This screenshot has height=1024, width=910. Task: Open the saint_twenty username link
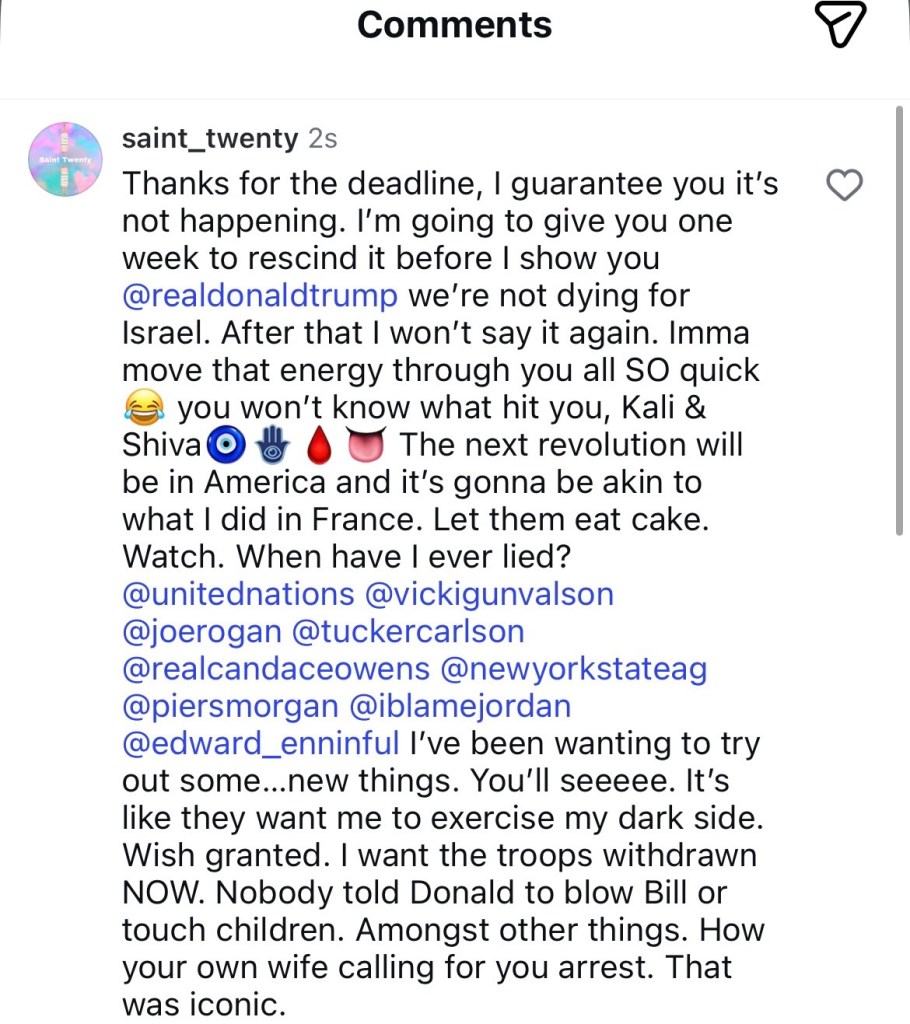[209, 138]
